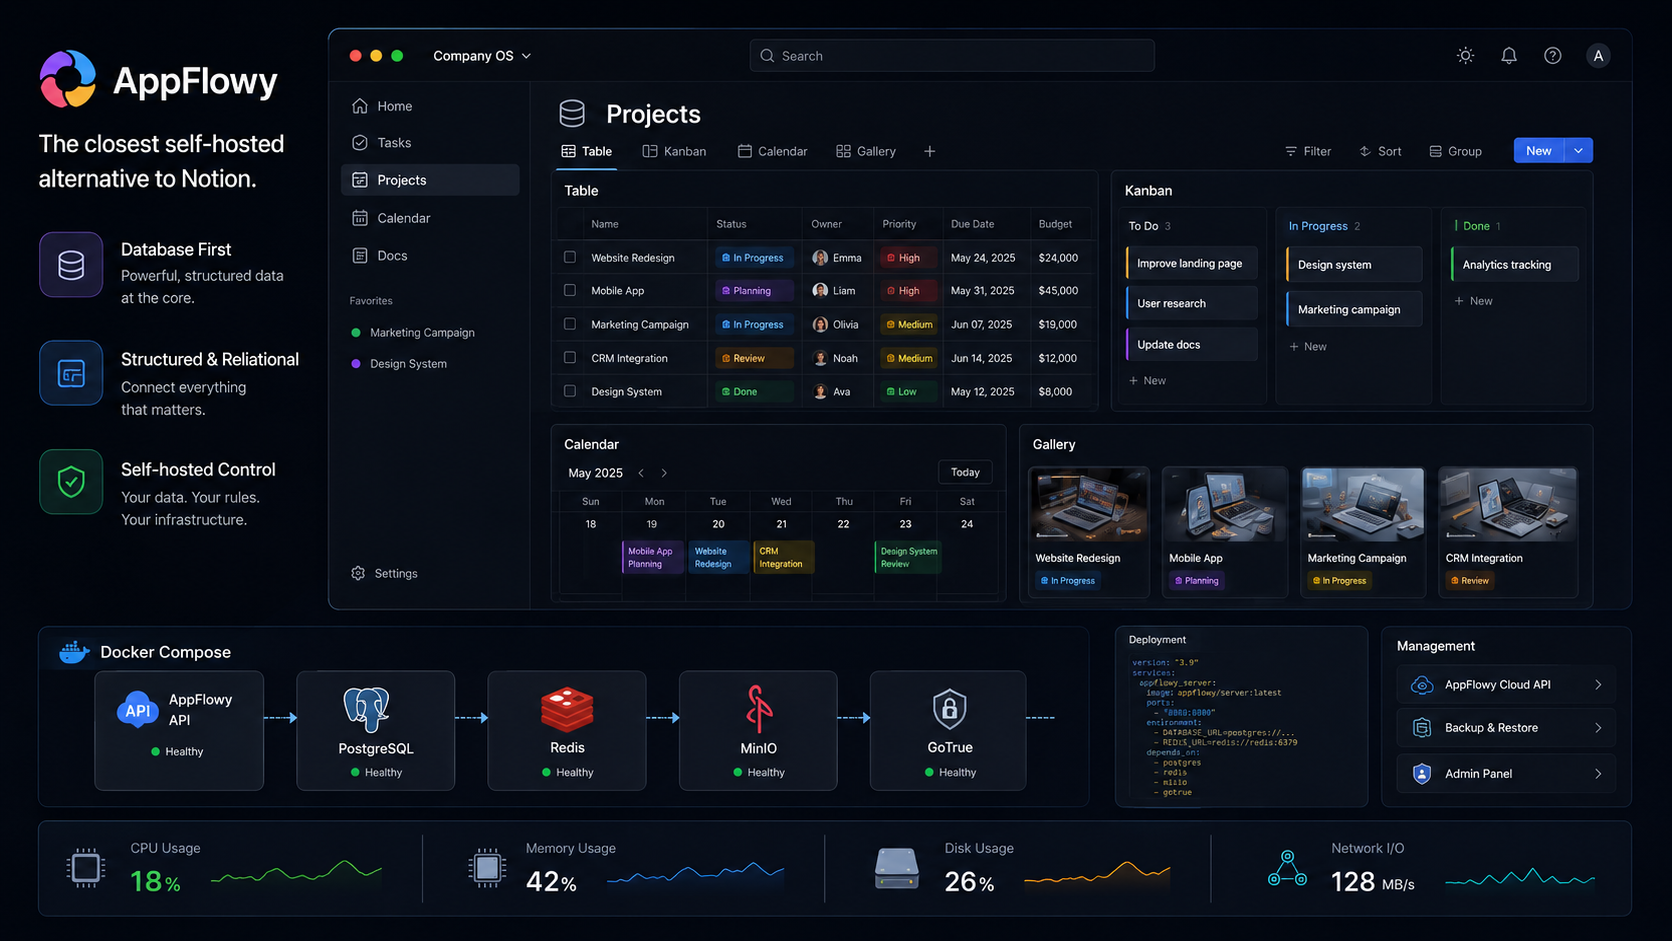Click the Search input field
Image resolution: width=1672 pixels, height=941 pixels.
(952, 56)
